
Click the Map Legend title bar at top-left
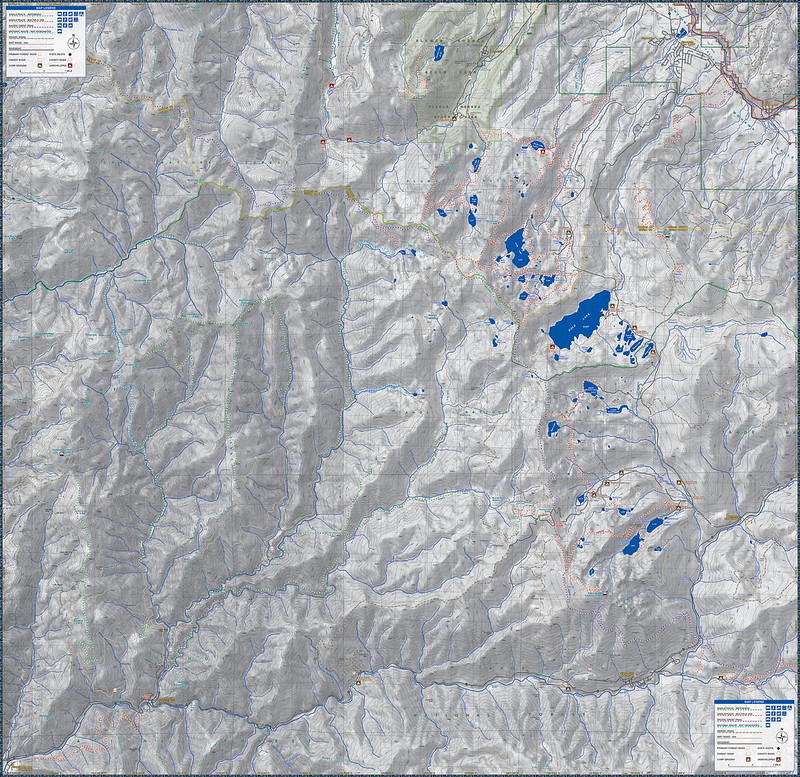pyautogui.click(x=46, y=8)
